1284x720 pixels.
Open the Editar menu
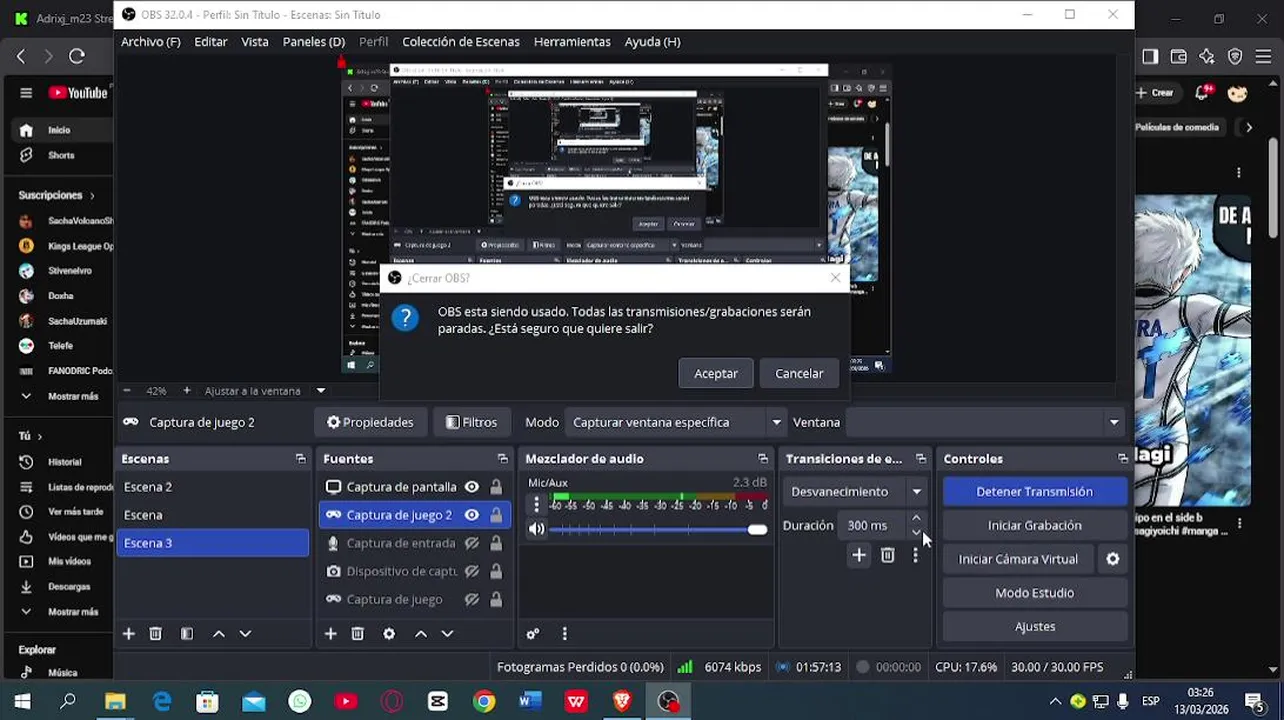coord(210,42)
